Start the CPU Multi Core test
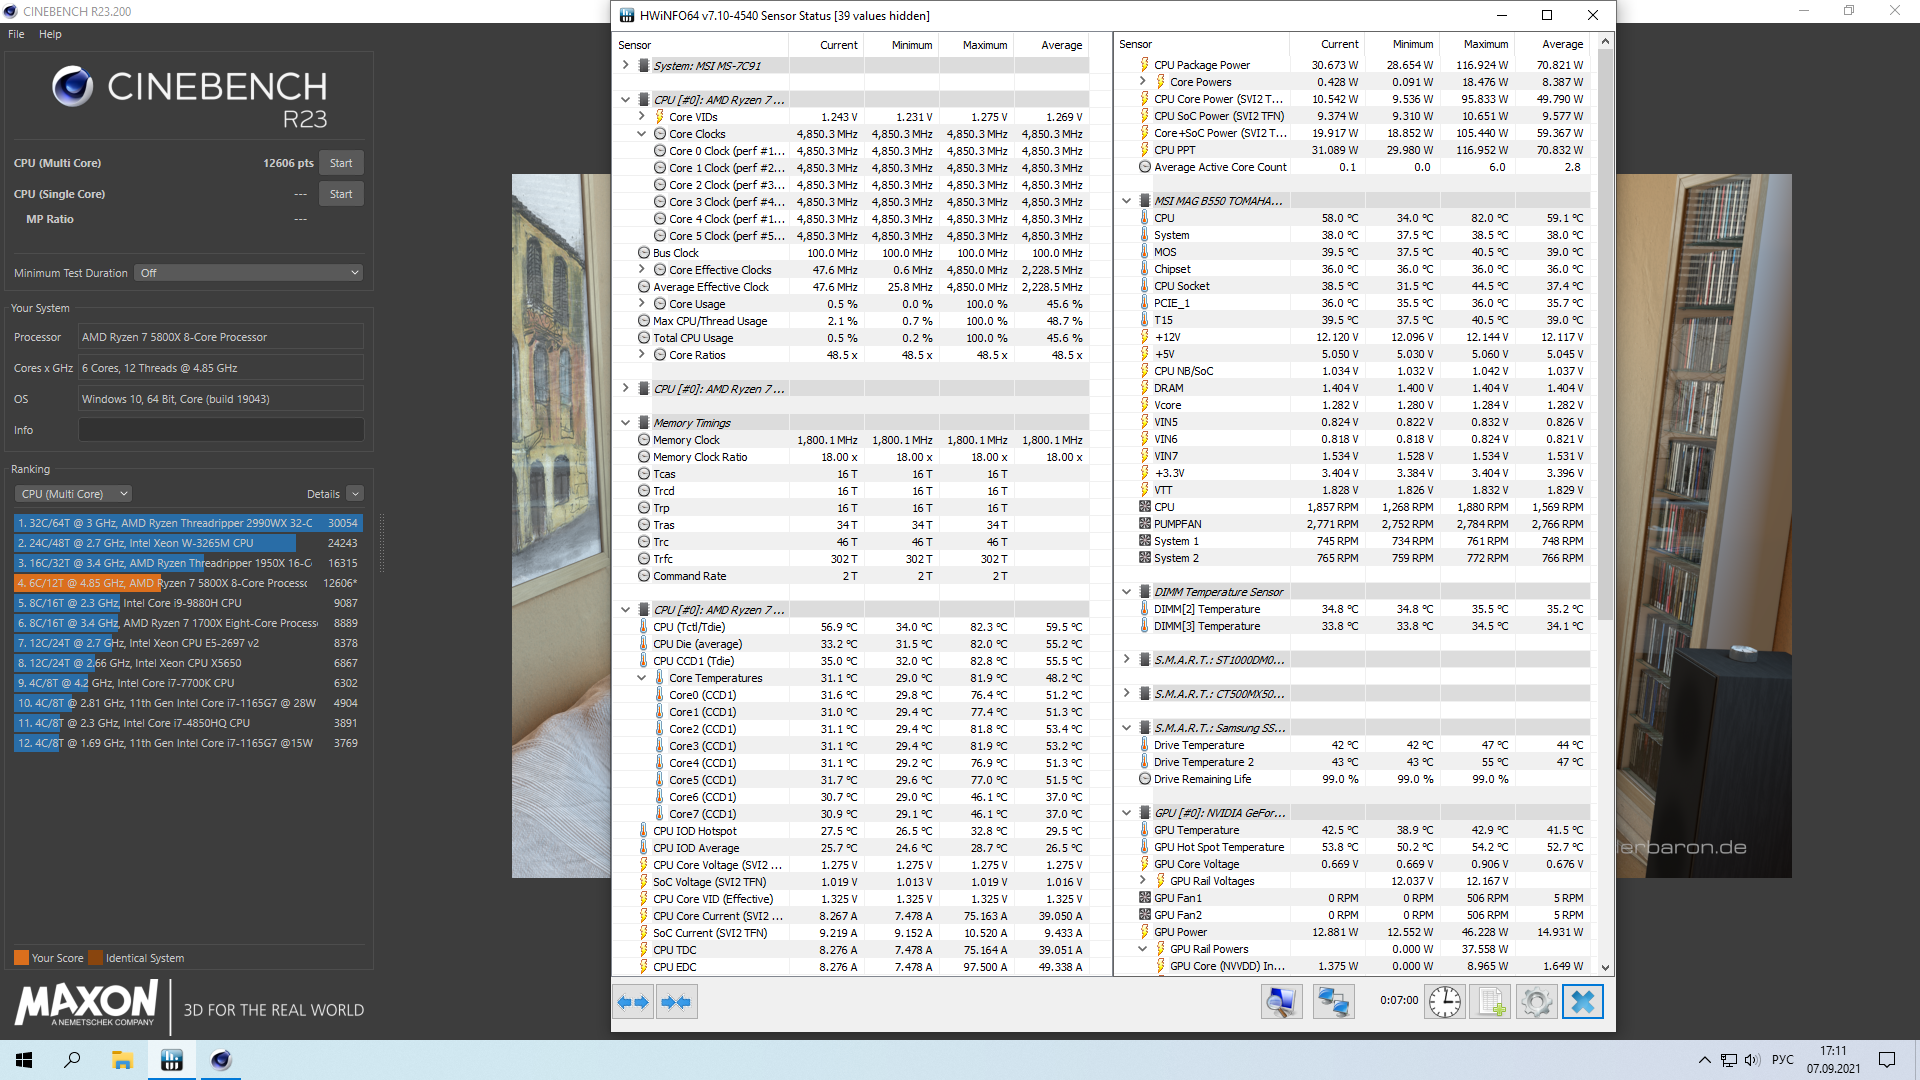1920x1080 pixels. tap(341, 163)
